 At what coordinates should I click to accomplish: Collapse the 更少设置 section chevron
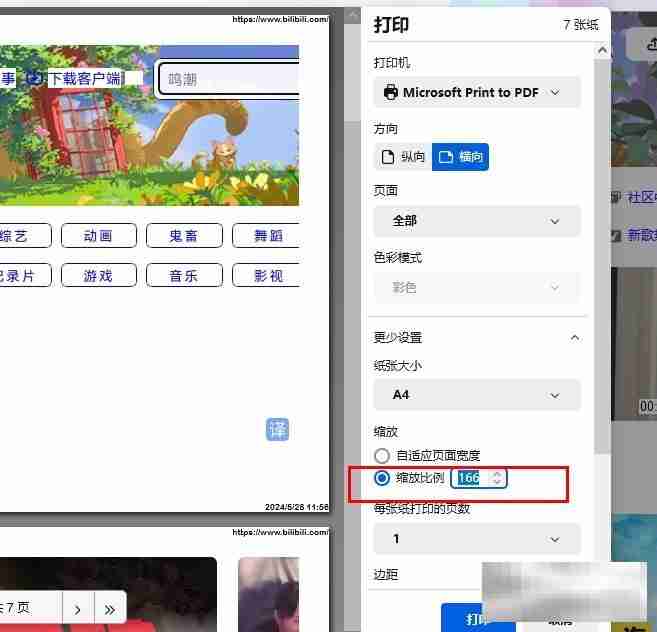(x=574, y=338)
